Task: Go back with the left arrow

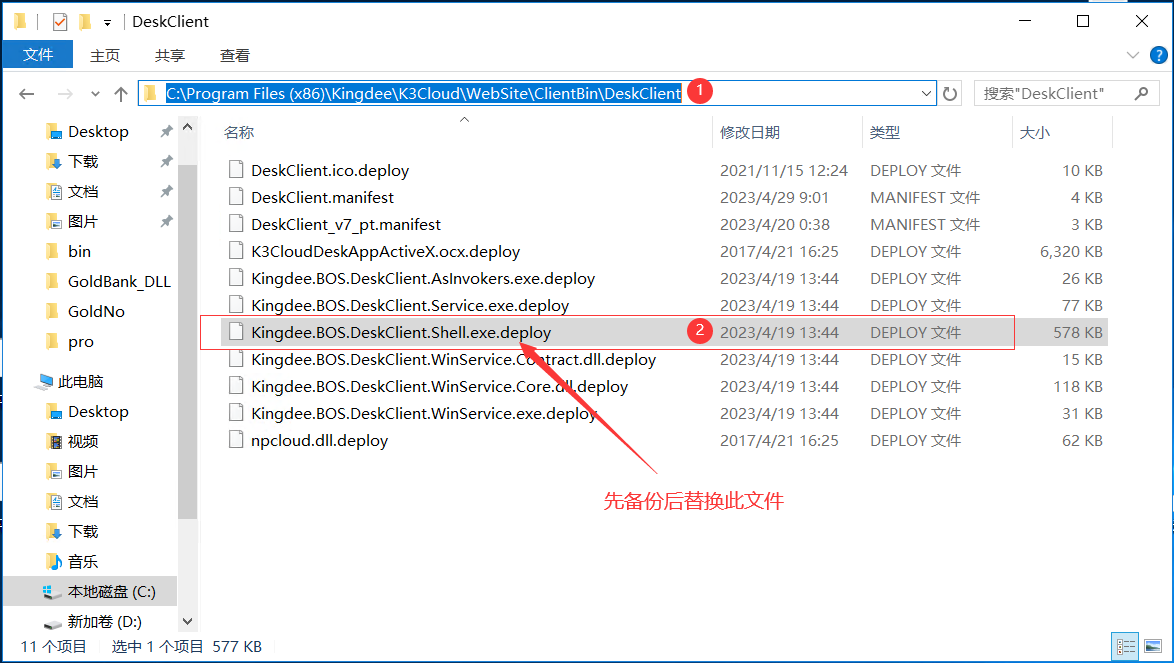Action: [27, 94]
